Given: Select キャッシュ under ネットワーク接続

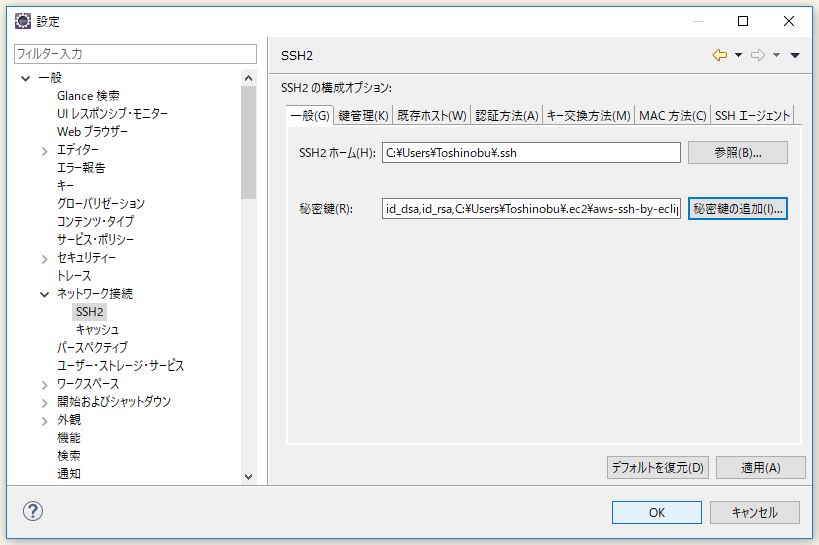Looking at the screenshot, I should pos(97,330).
